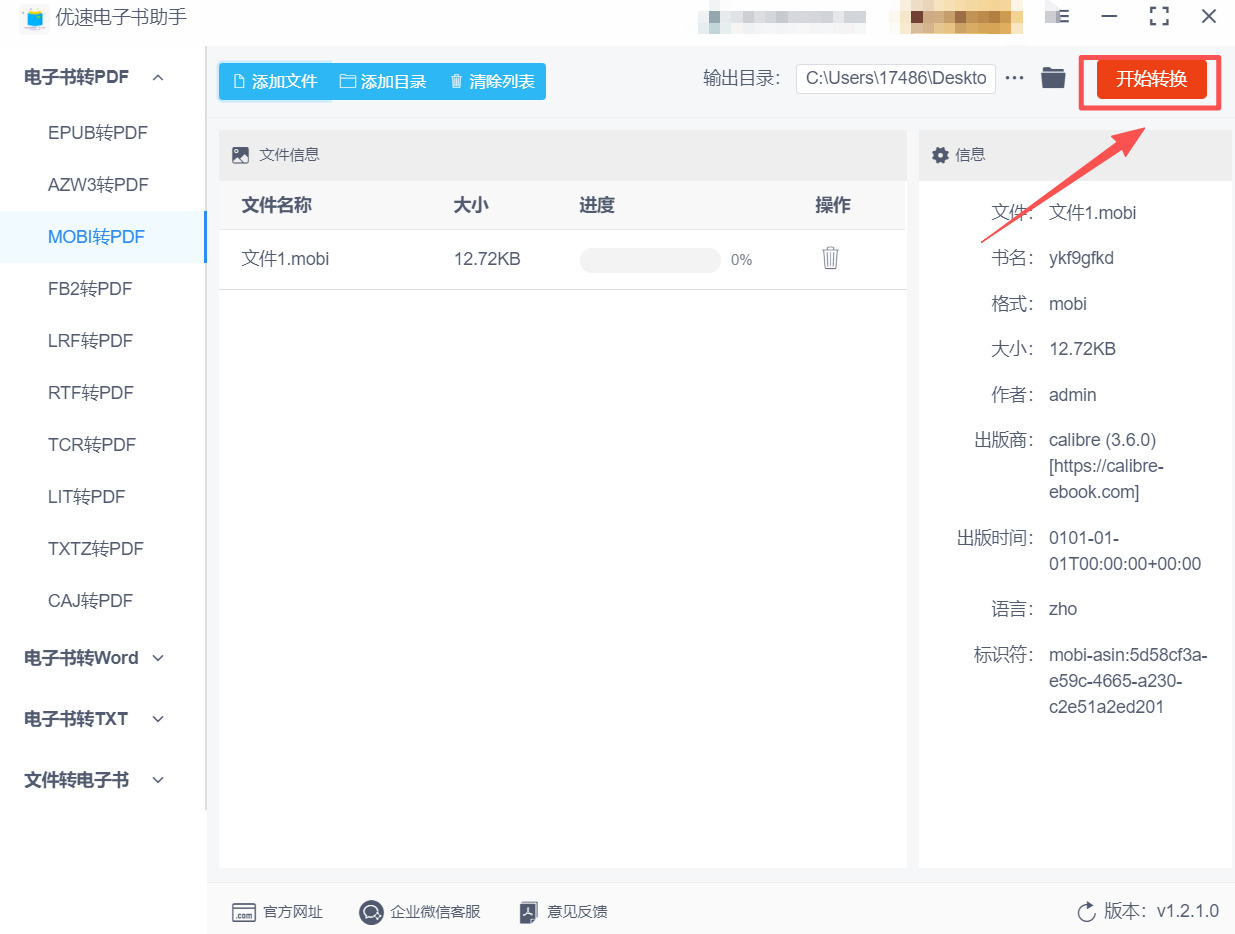The height and width of the screenshot is (934, 1235).
Task: Click the 开始转换 start button
Action: 1151,80
